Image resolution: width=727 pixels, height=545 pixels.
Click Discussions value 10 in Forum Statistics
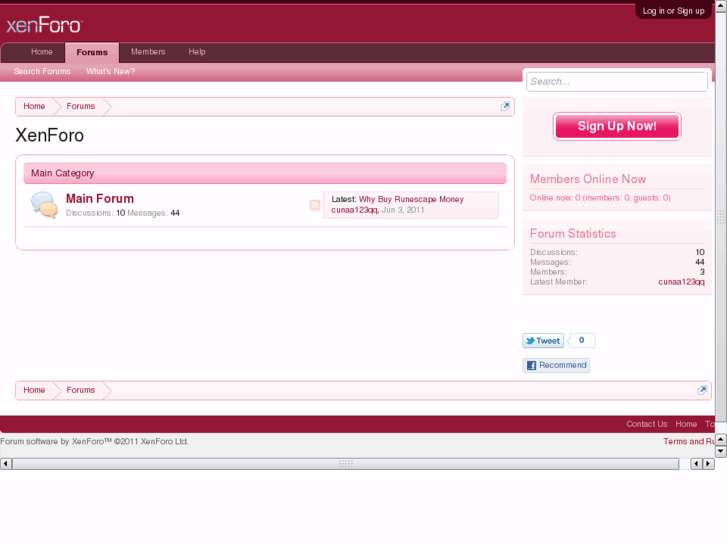coord(700,252)
